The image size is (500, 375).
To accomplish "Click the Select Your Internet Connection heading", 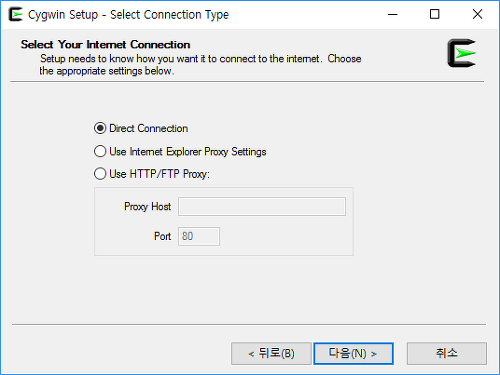I will point(105,45).
